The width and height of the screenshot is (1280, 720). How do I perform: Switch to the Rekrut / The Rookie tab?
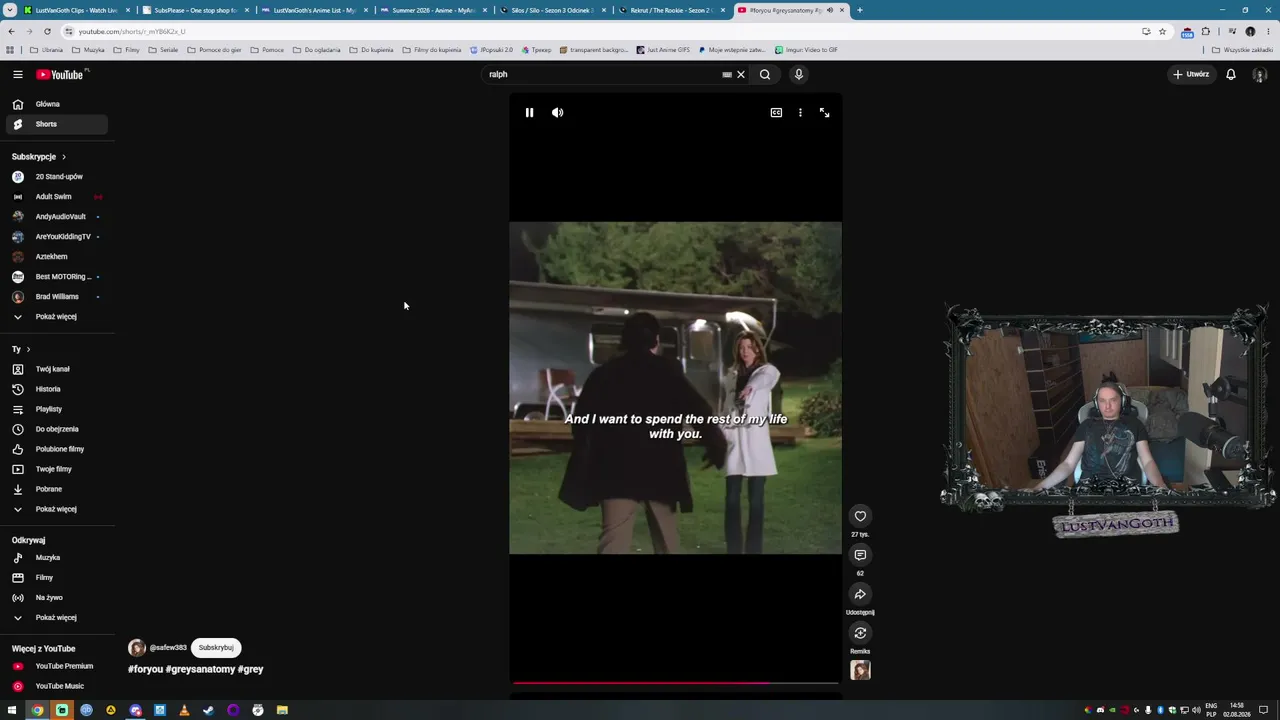click(672, 10)
